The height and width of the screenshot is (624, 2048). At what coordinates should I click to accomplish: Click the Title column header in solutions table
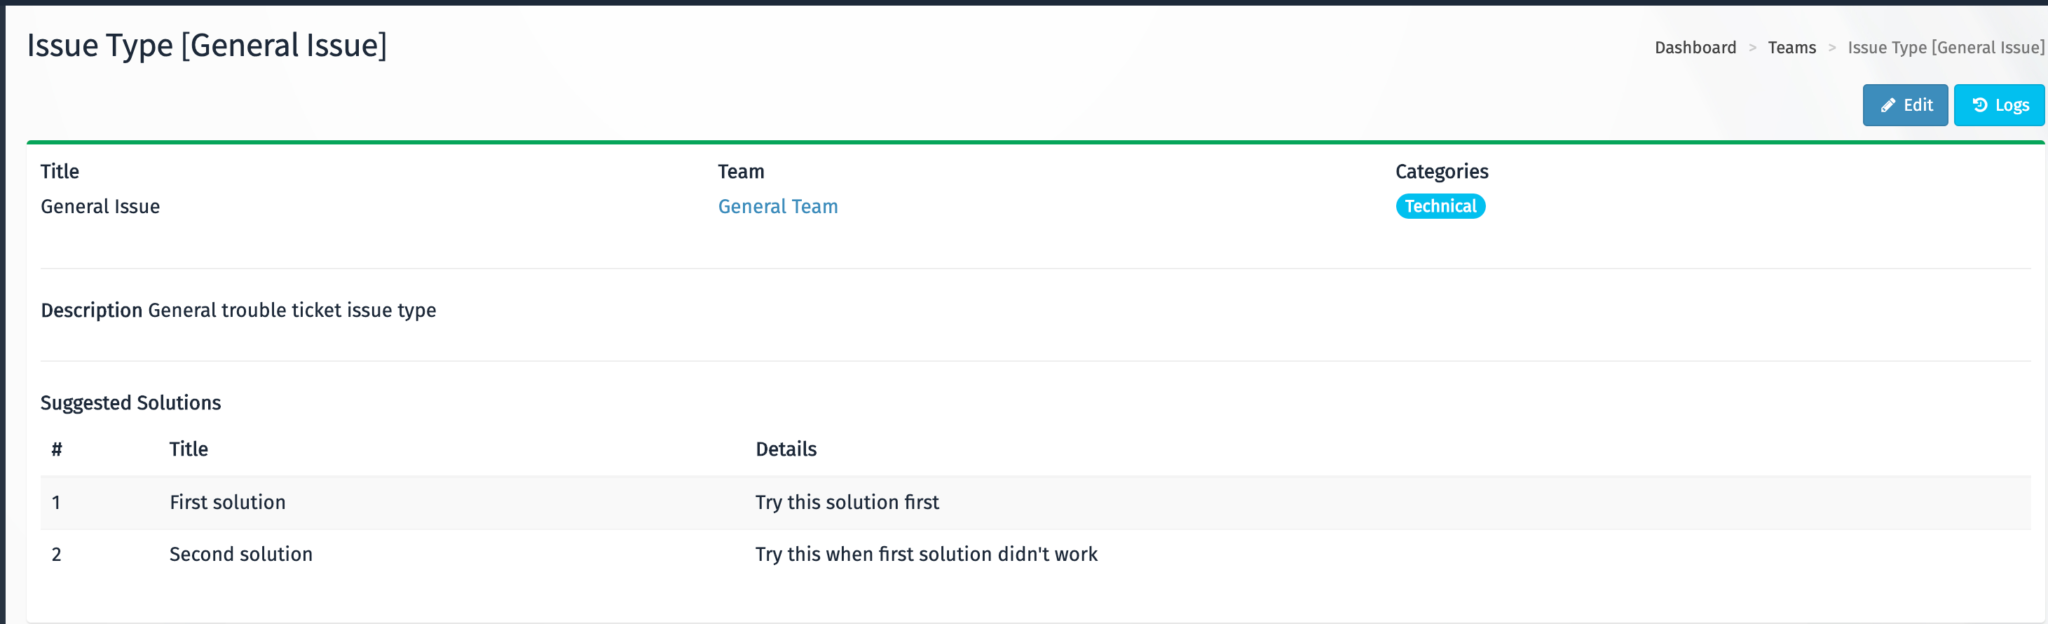click(188, 450)
